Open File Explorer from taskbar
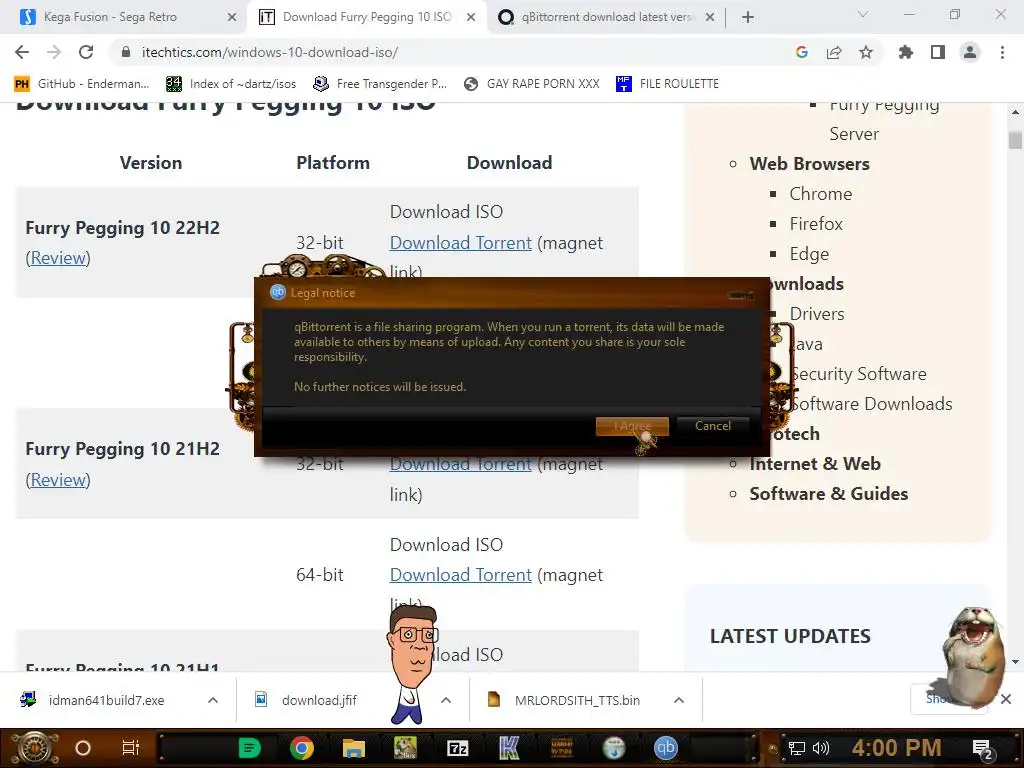Image resolution: width=1024 pixels, height=768 pixels. tap(353, 748)
